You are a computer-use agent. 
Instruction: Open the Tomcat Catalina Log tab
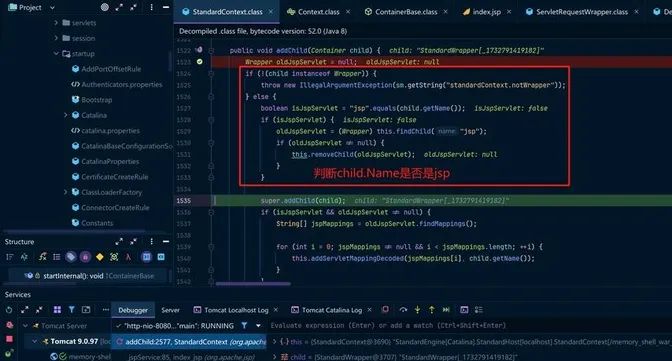tap(332, 310)
